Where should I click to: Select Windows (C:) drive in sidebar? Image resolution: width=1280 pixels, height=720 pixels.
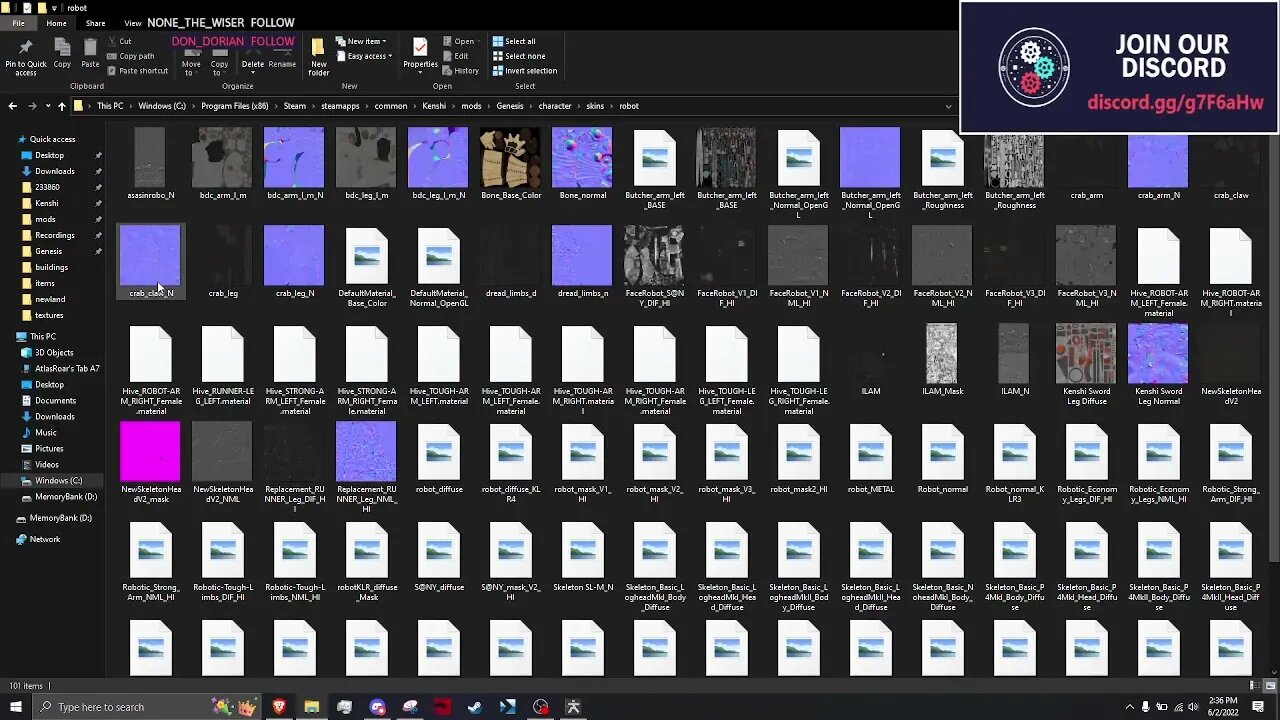coord(58,480)
